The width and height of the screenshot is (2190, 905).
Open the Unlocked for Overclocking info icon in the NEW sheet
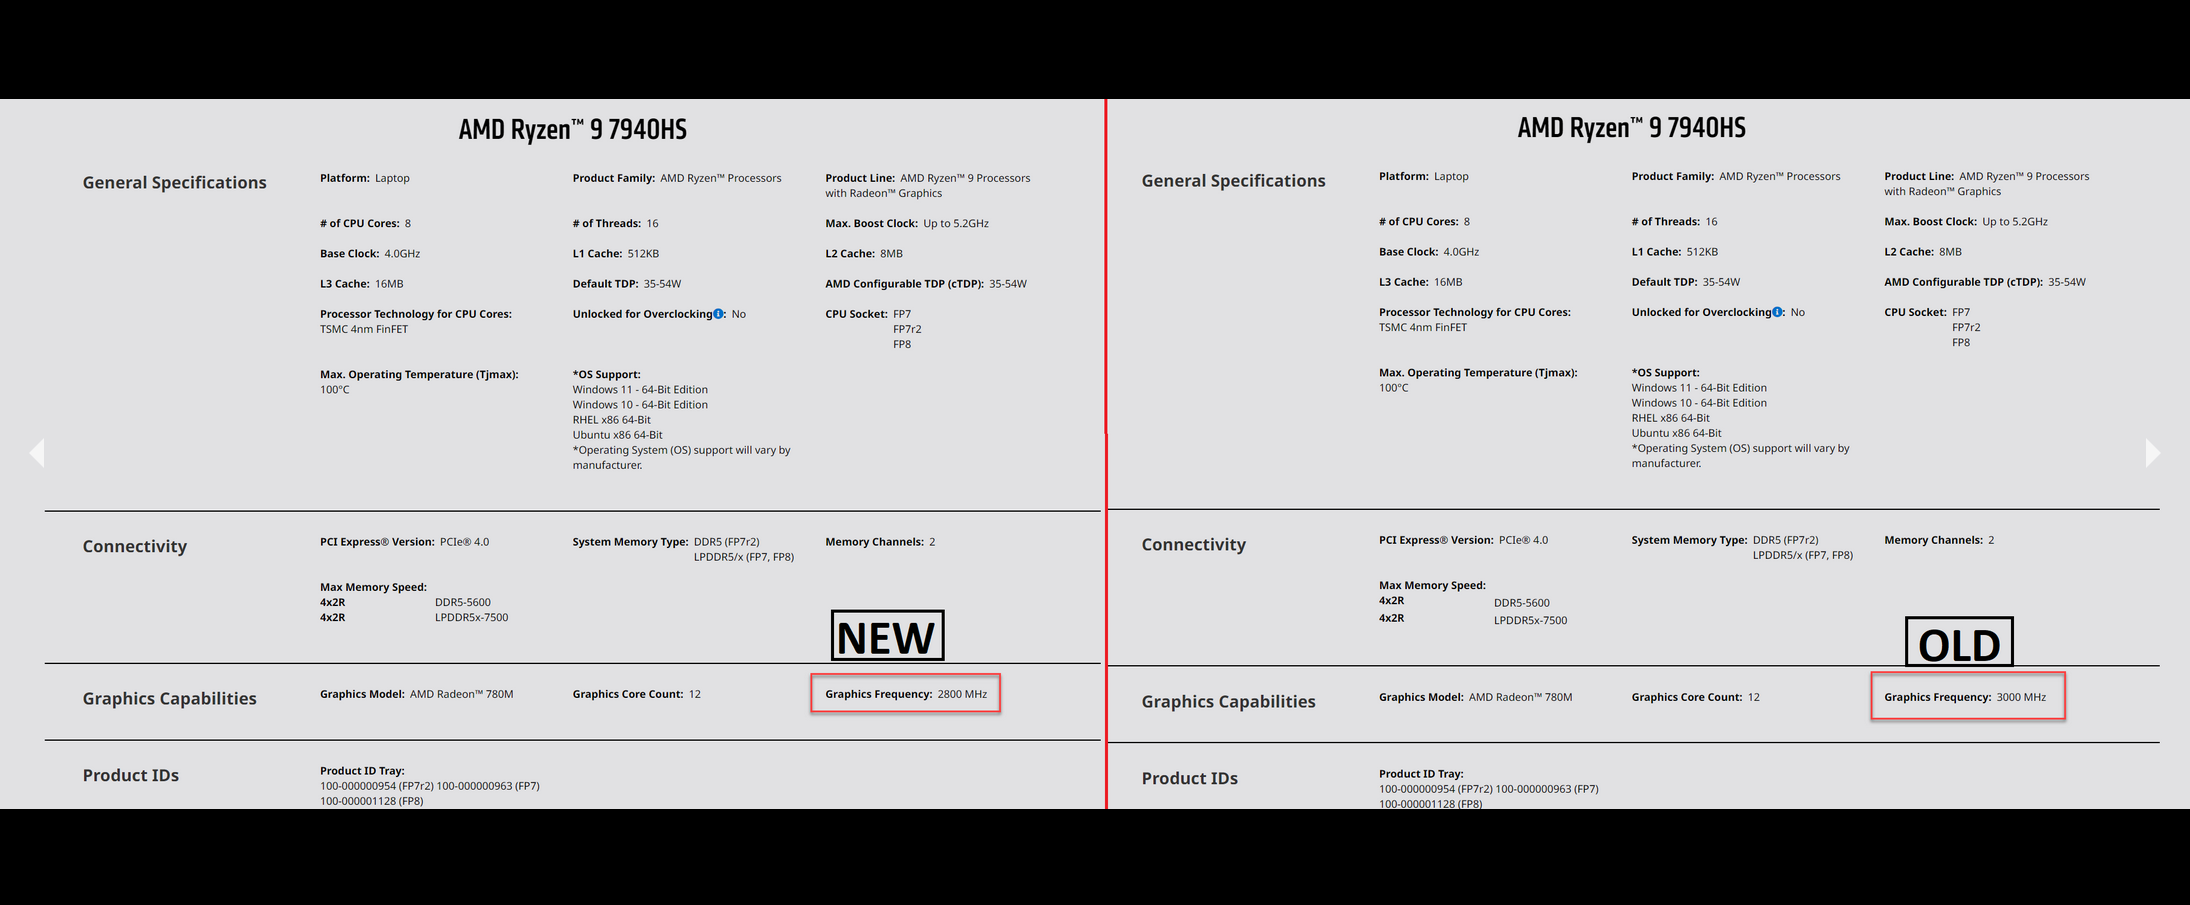pyautogui.click(x=718, y=314)
